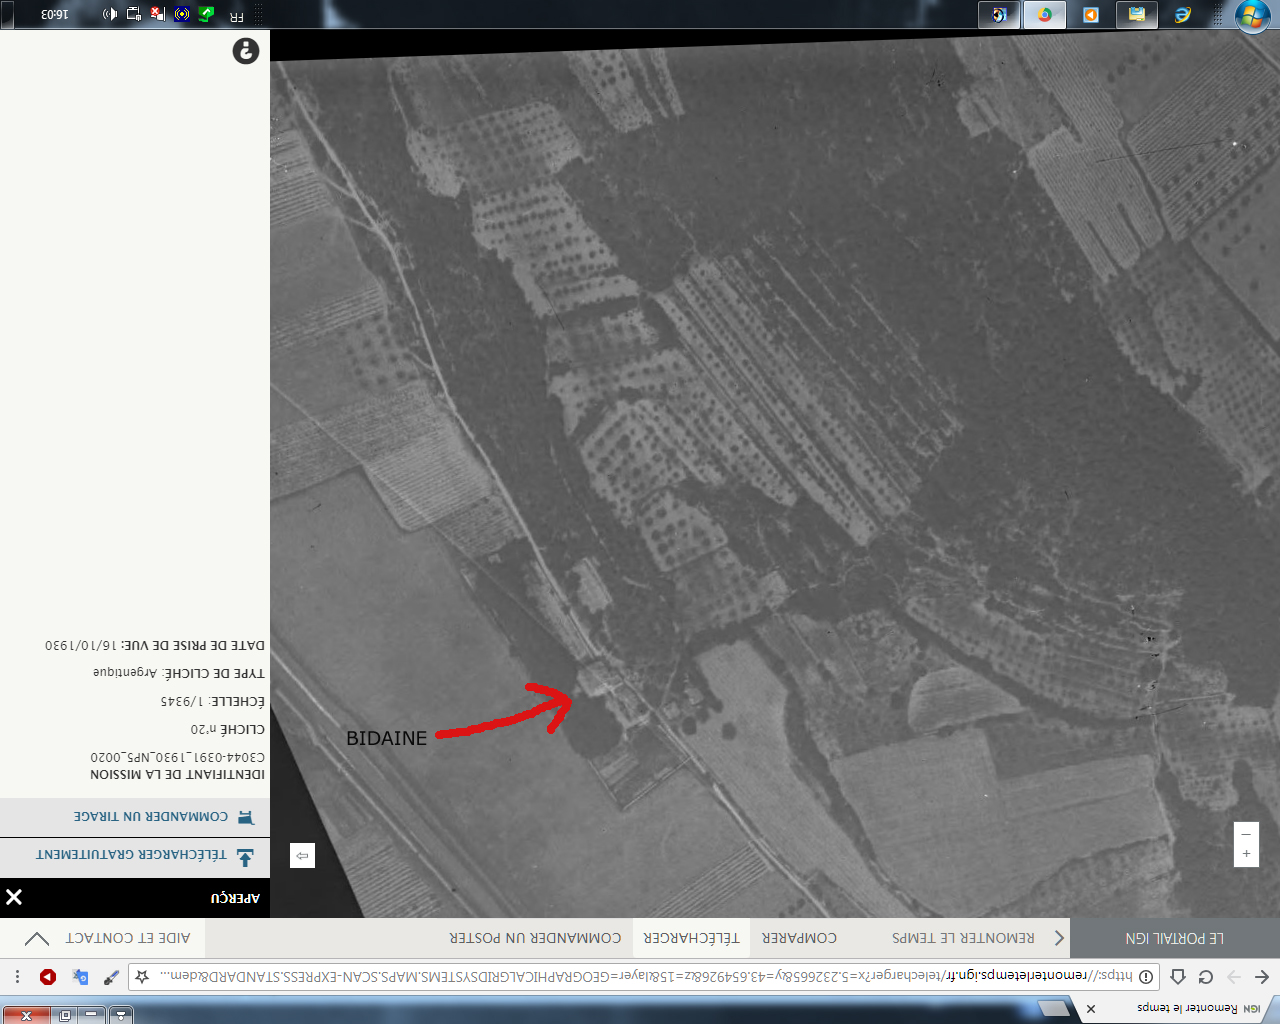Image resolution: width=1280 pixels, height=1024 pixels.
Task: Click the green tray icon
Action: [x=206, y=14]
